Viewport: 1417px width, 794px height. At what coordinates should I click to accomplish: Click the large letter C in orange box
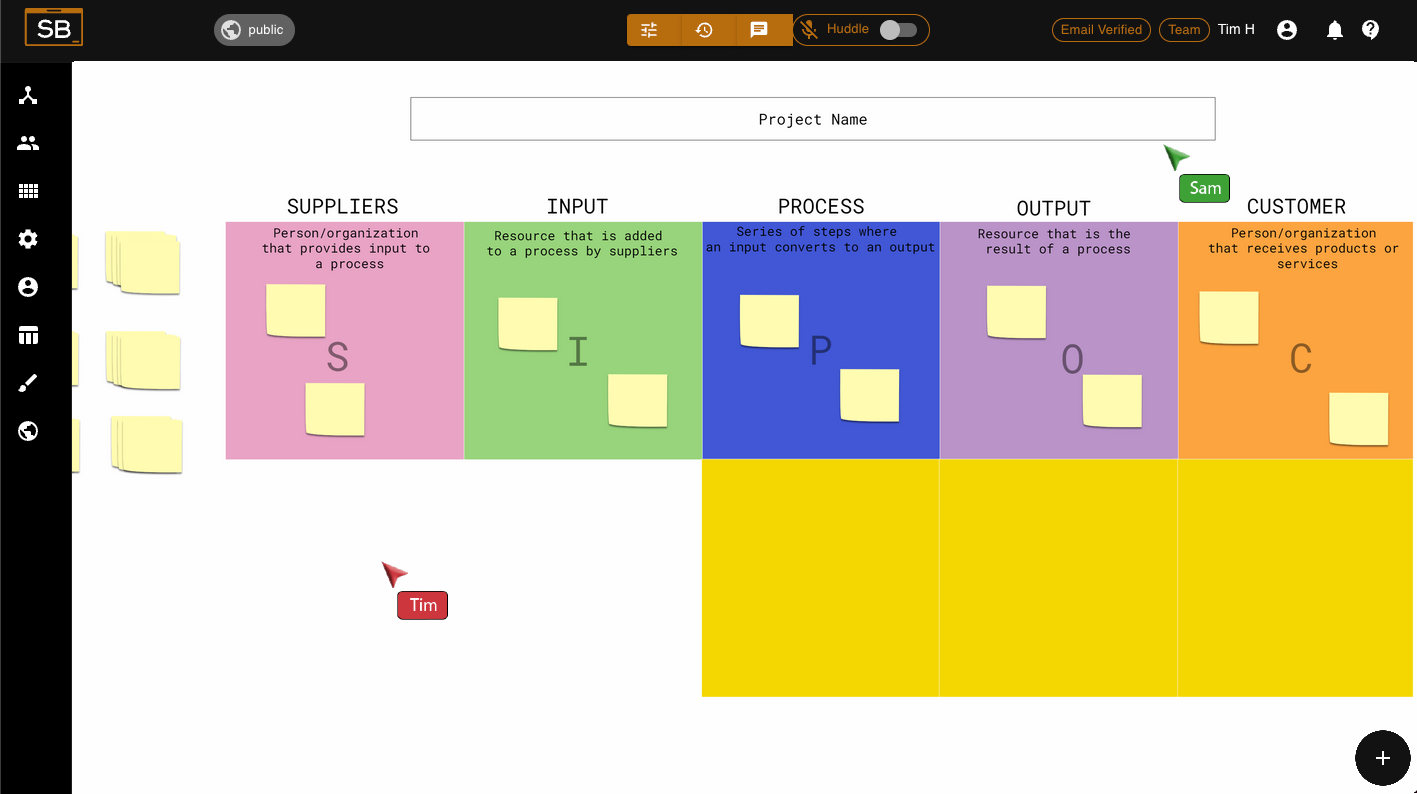point(1301,359)
